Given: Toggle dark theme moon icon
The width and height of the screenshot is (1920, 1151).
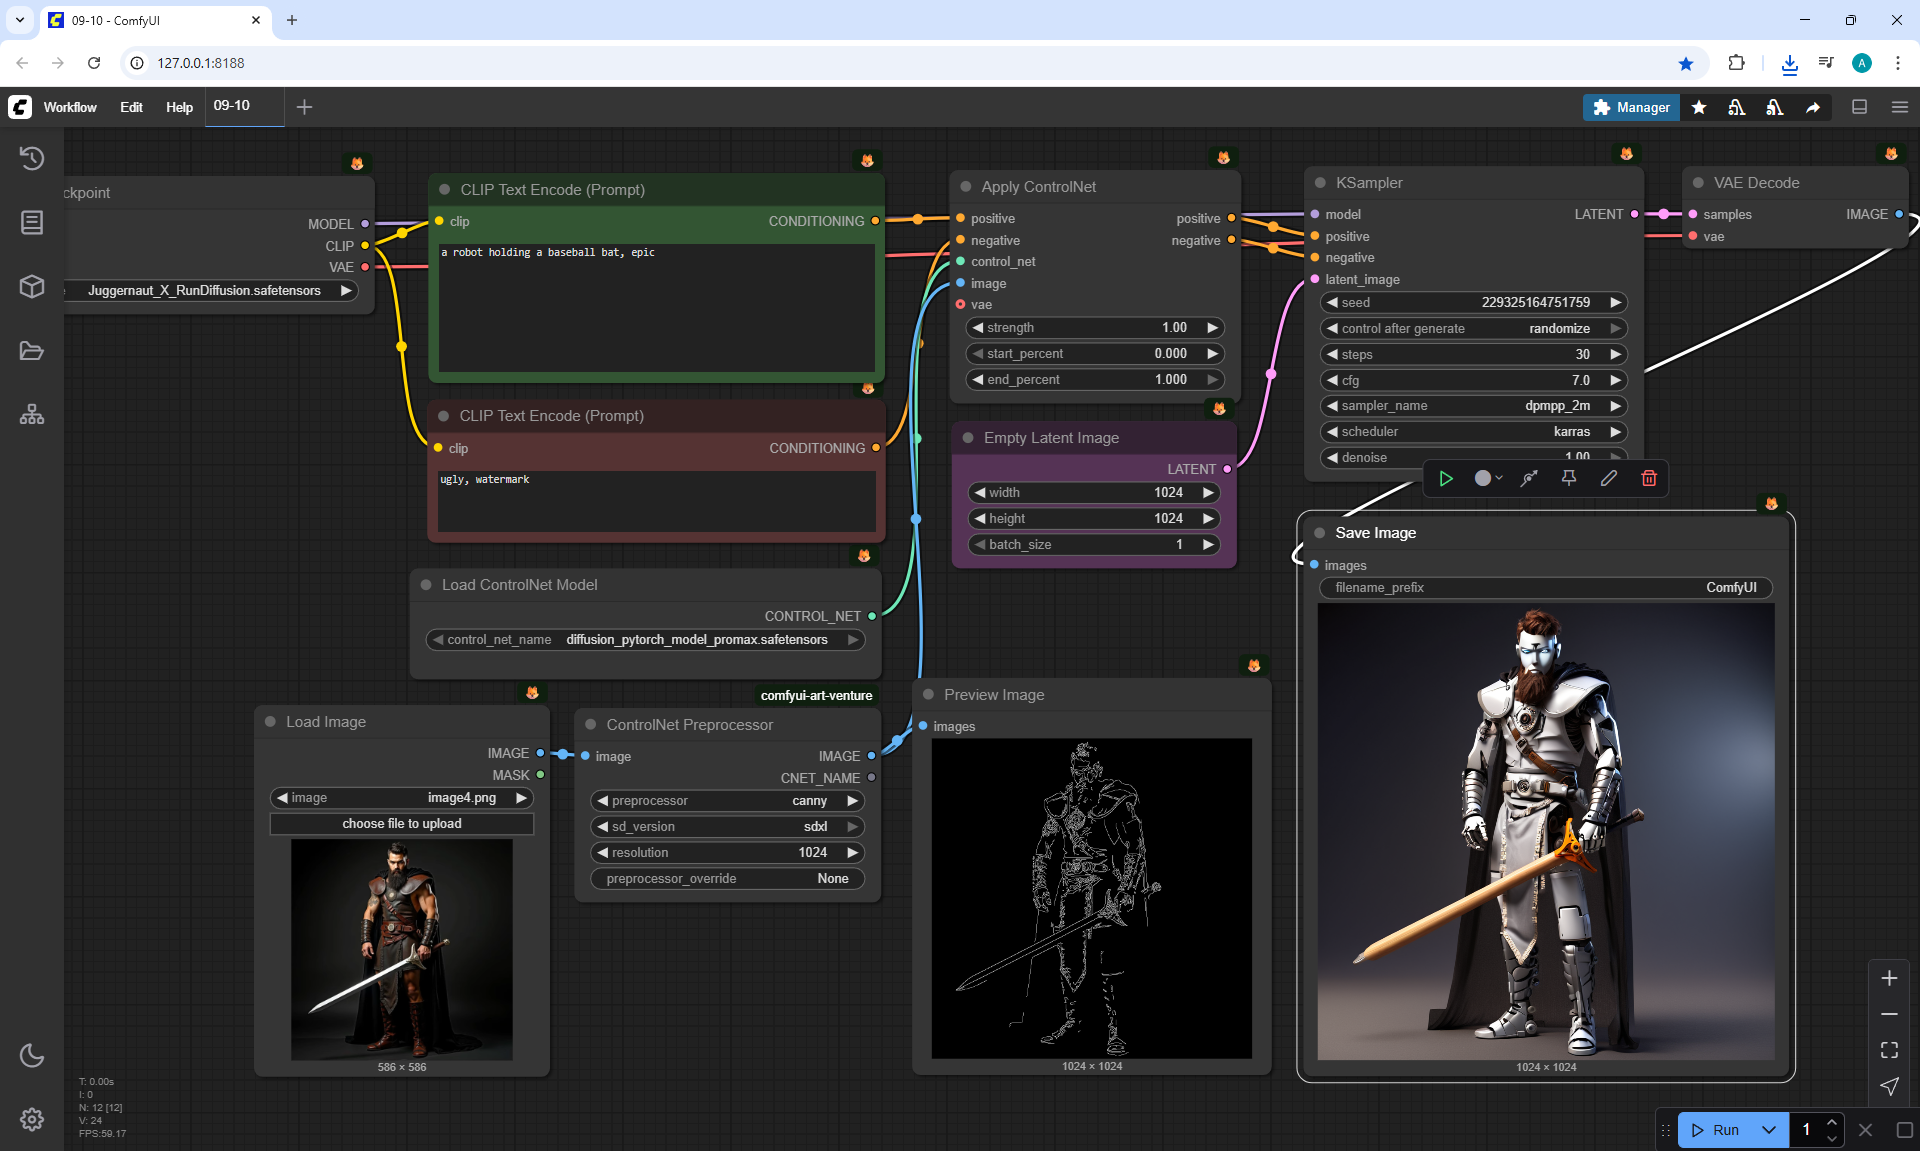Looking at the screenshot, I should click(32, 1055).
